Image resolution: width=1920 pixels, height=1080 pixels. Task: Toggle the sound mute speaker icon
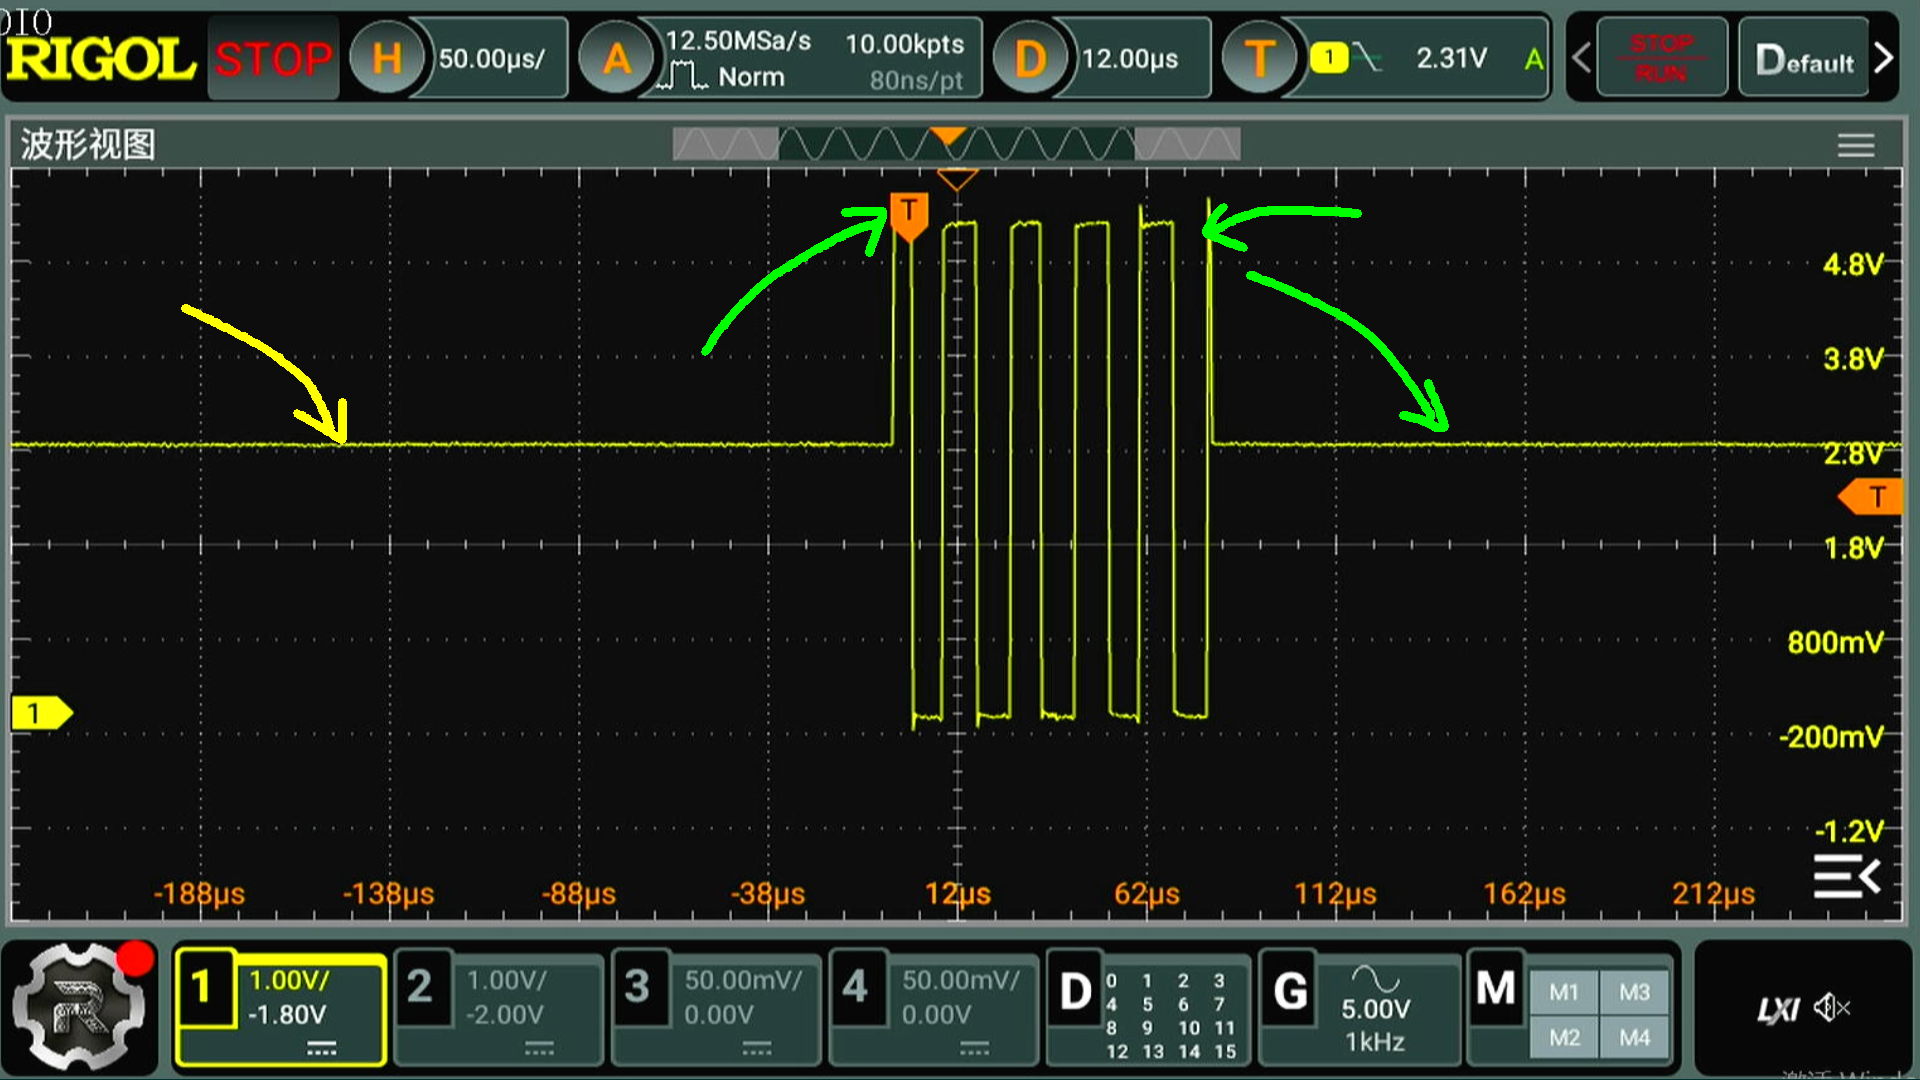coord(1832,1008)
